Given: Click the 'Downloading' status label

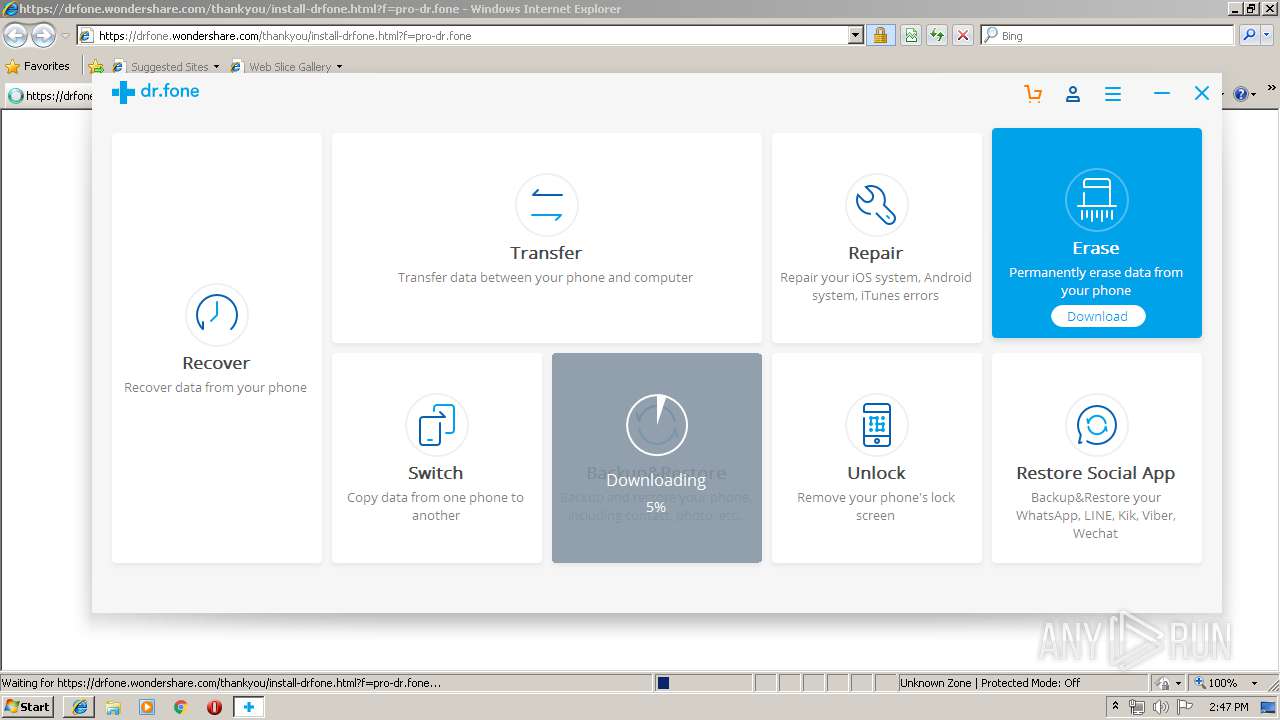Looking at the screenshot, I should point(656,480).
